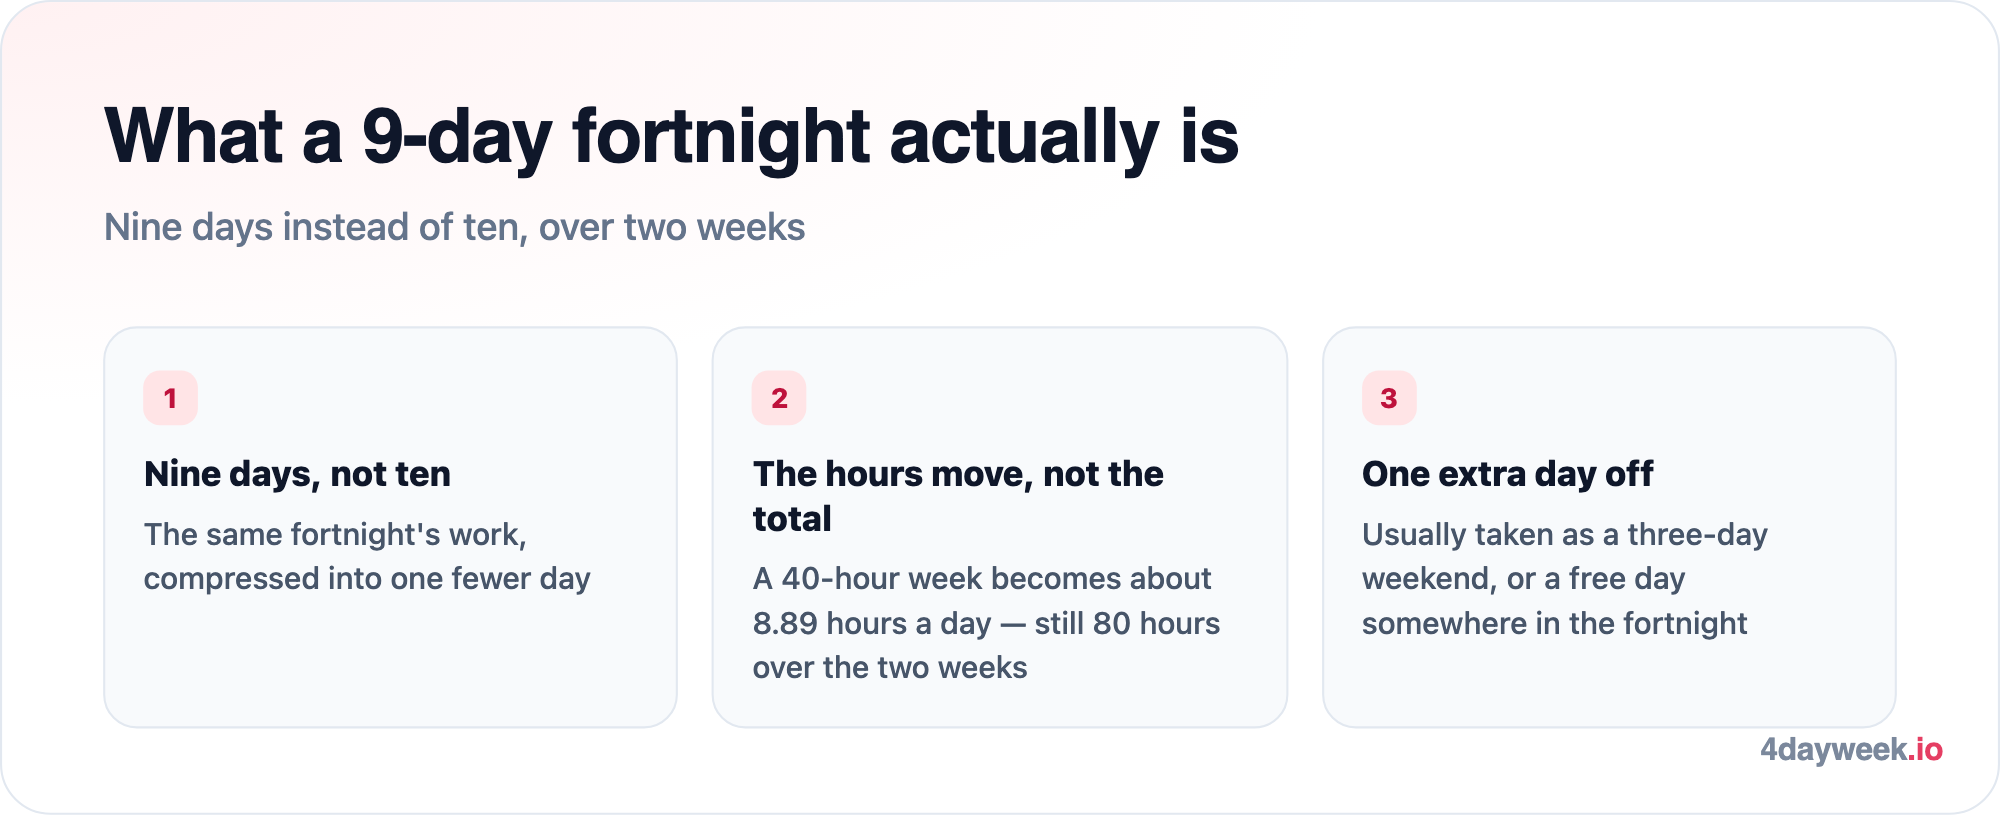Viewport: 2000px width, 815px height.
Task: Select the main title 'What a 9-day fortnight actually is'
Action: pyautogui.click(x=671, y=137)
